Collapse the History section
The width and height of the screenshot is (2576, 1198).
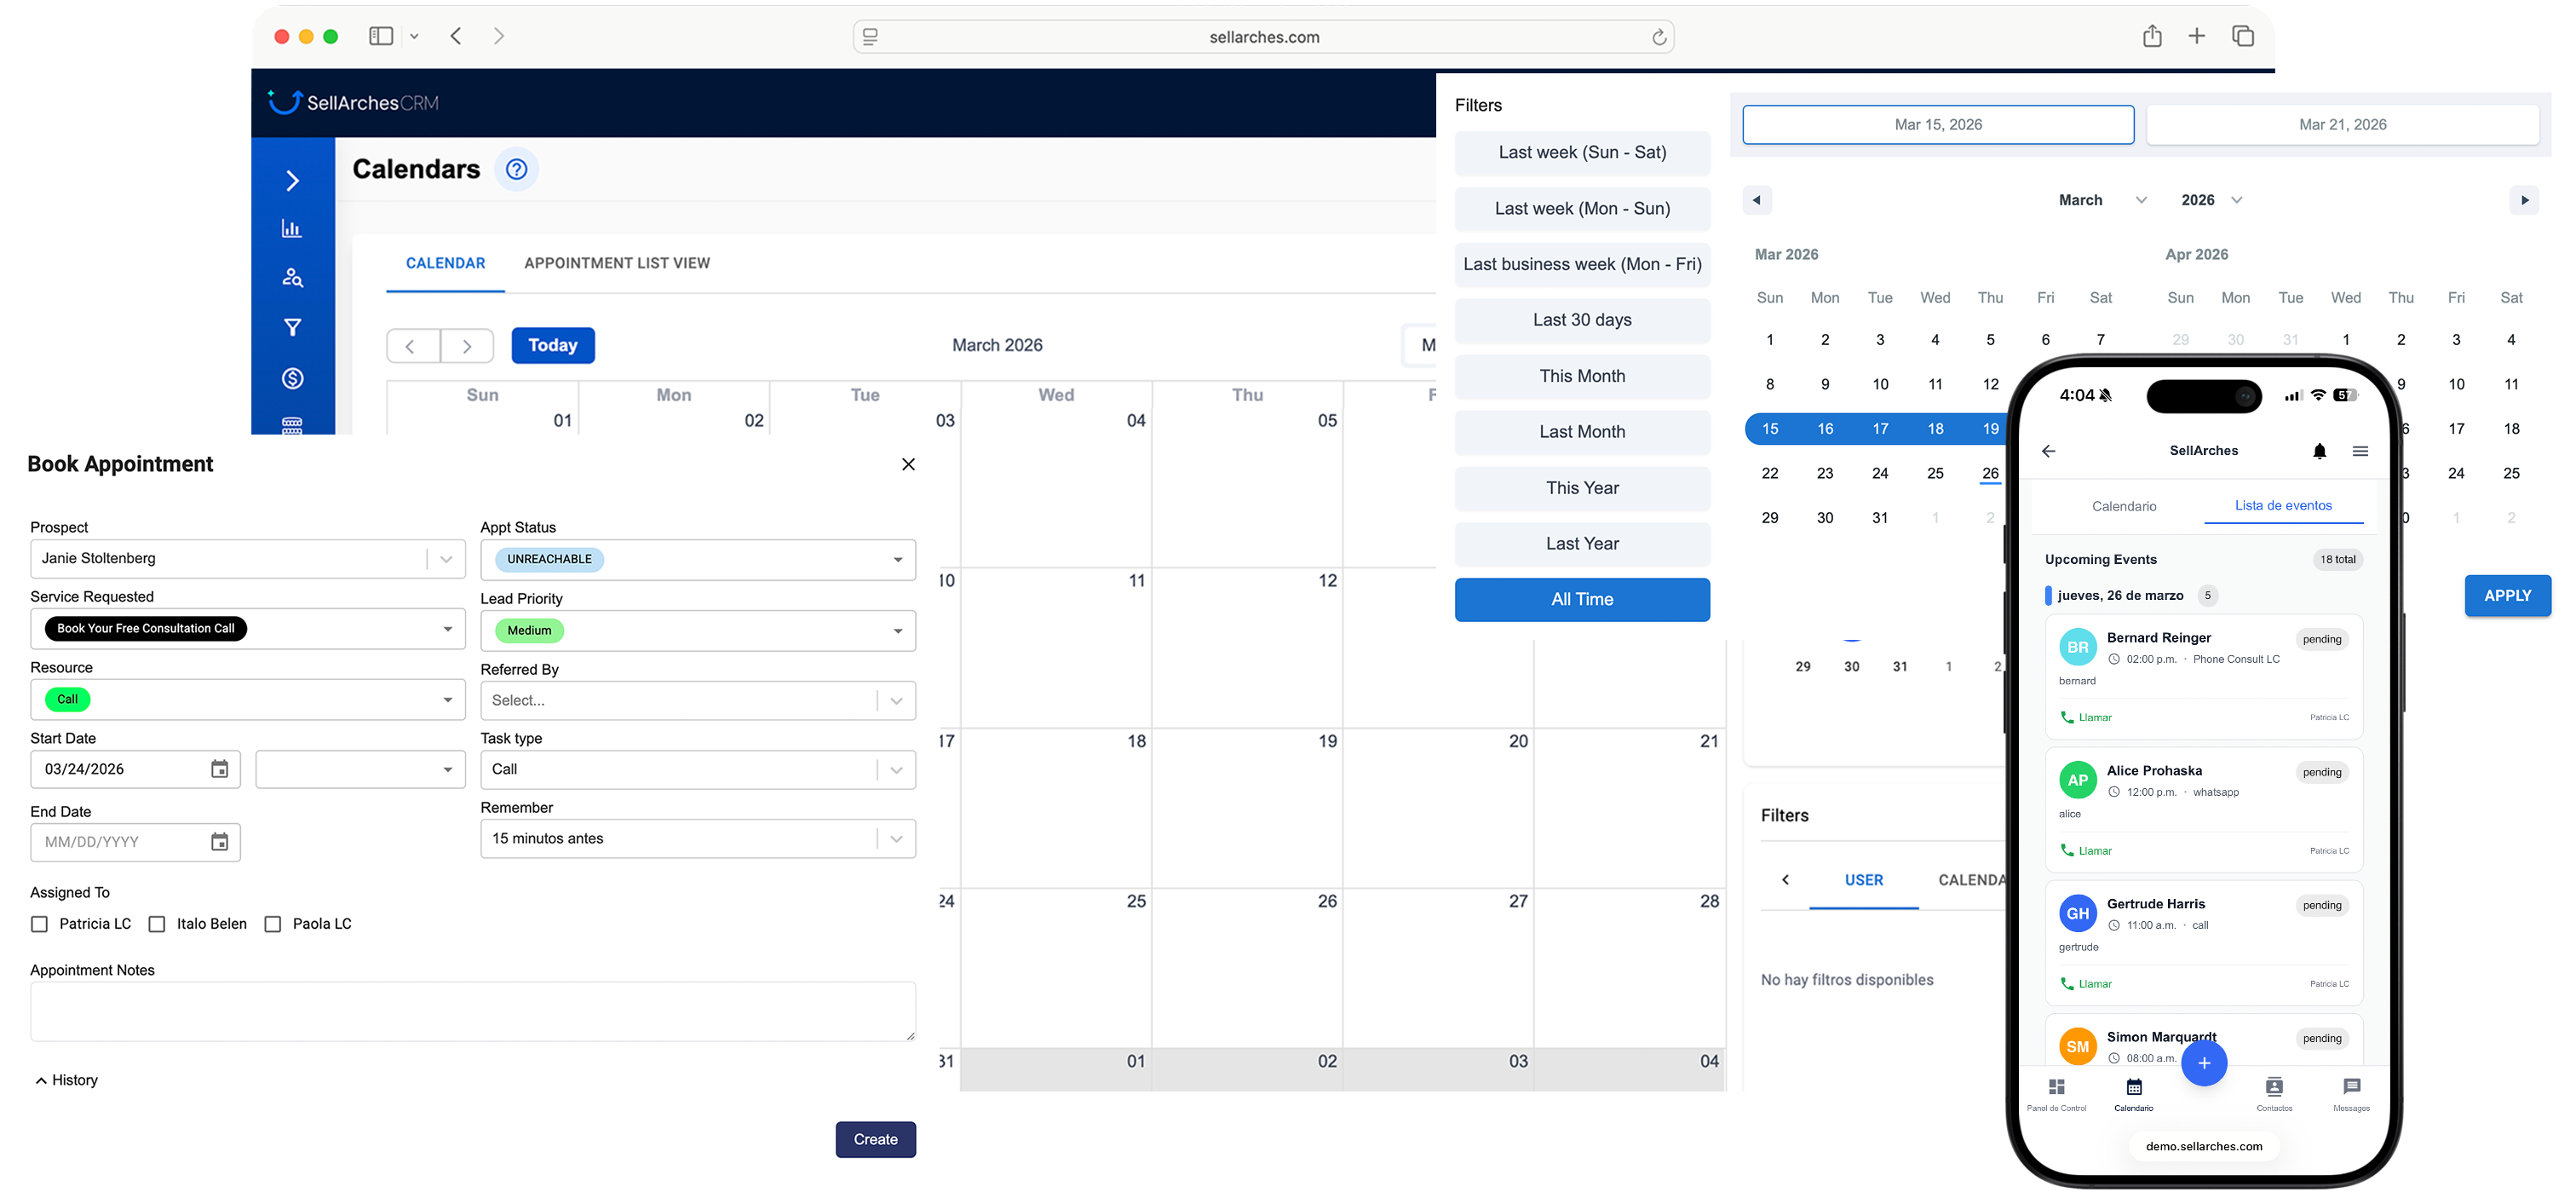67,1080
